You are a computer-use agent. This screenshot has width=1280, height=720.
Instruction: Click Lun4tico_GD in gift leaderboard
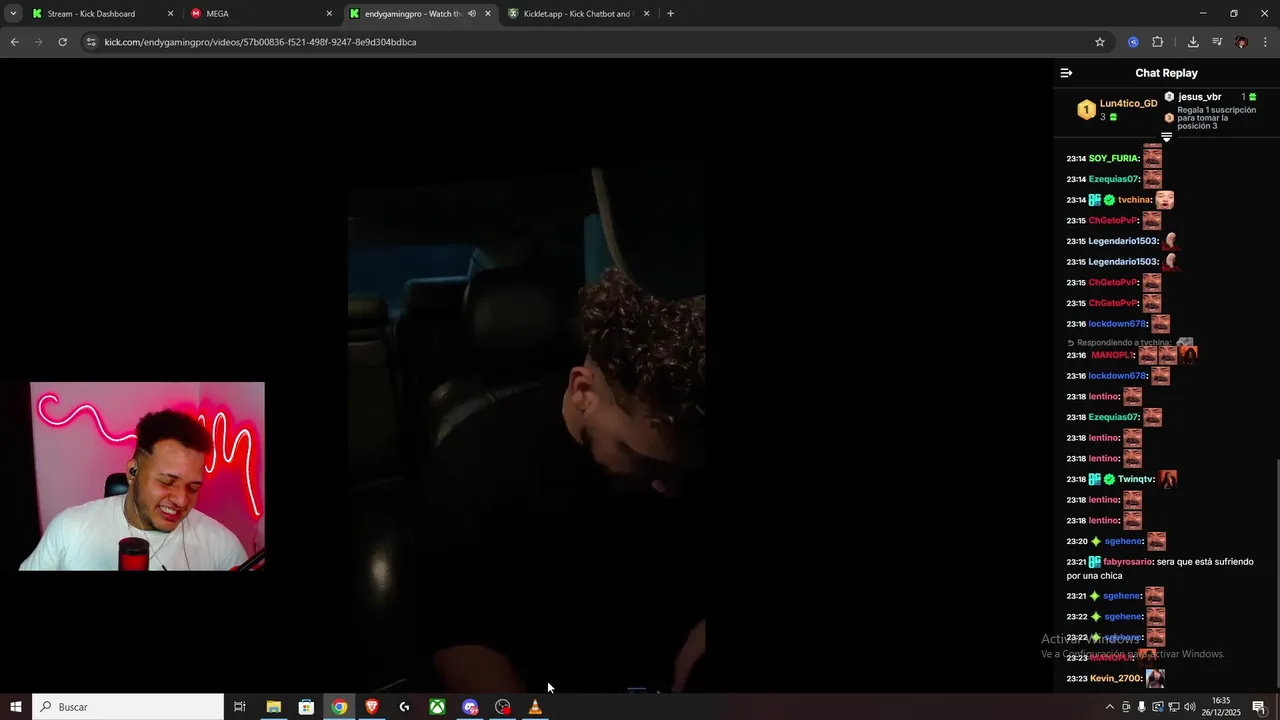(x=1128, y=104)
